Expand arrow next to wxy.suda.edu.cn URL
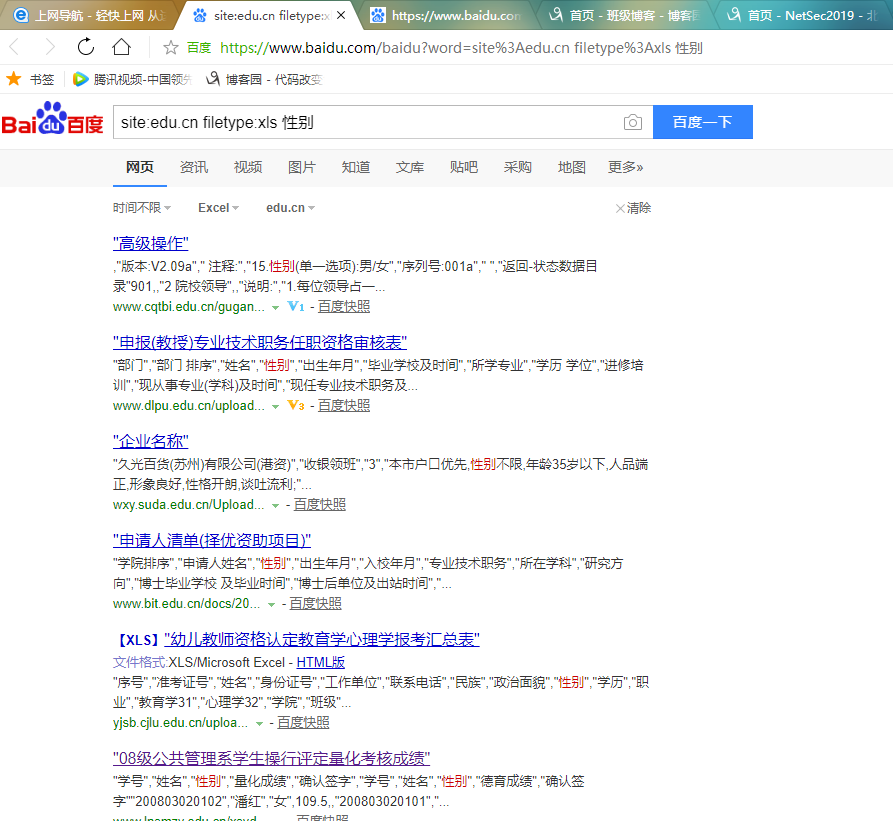Screen dimensions: 893x821 pos(275,506)
